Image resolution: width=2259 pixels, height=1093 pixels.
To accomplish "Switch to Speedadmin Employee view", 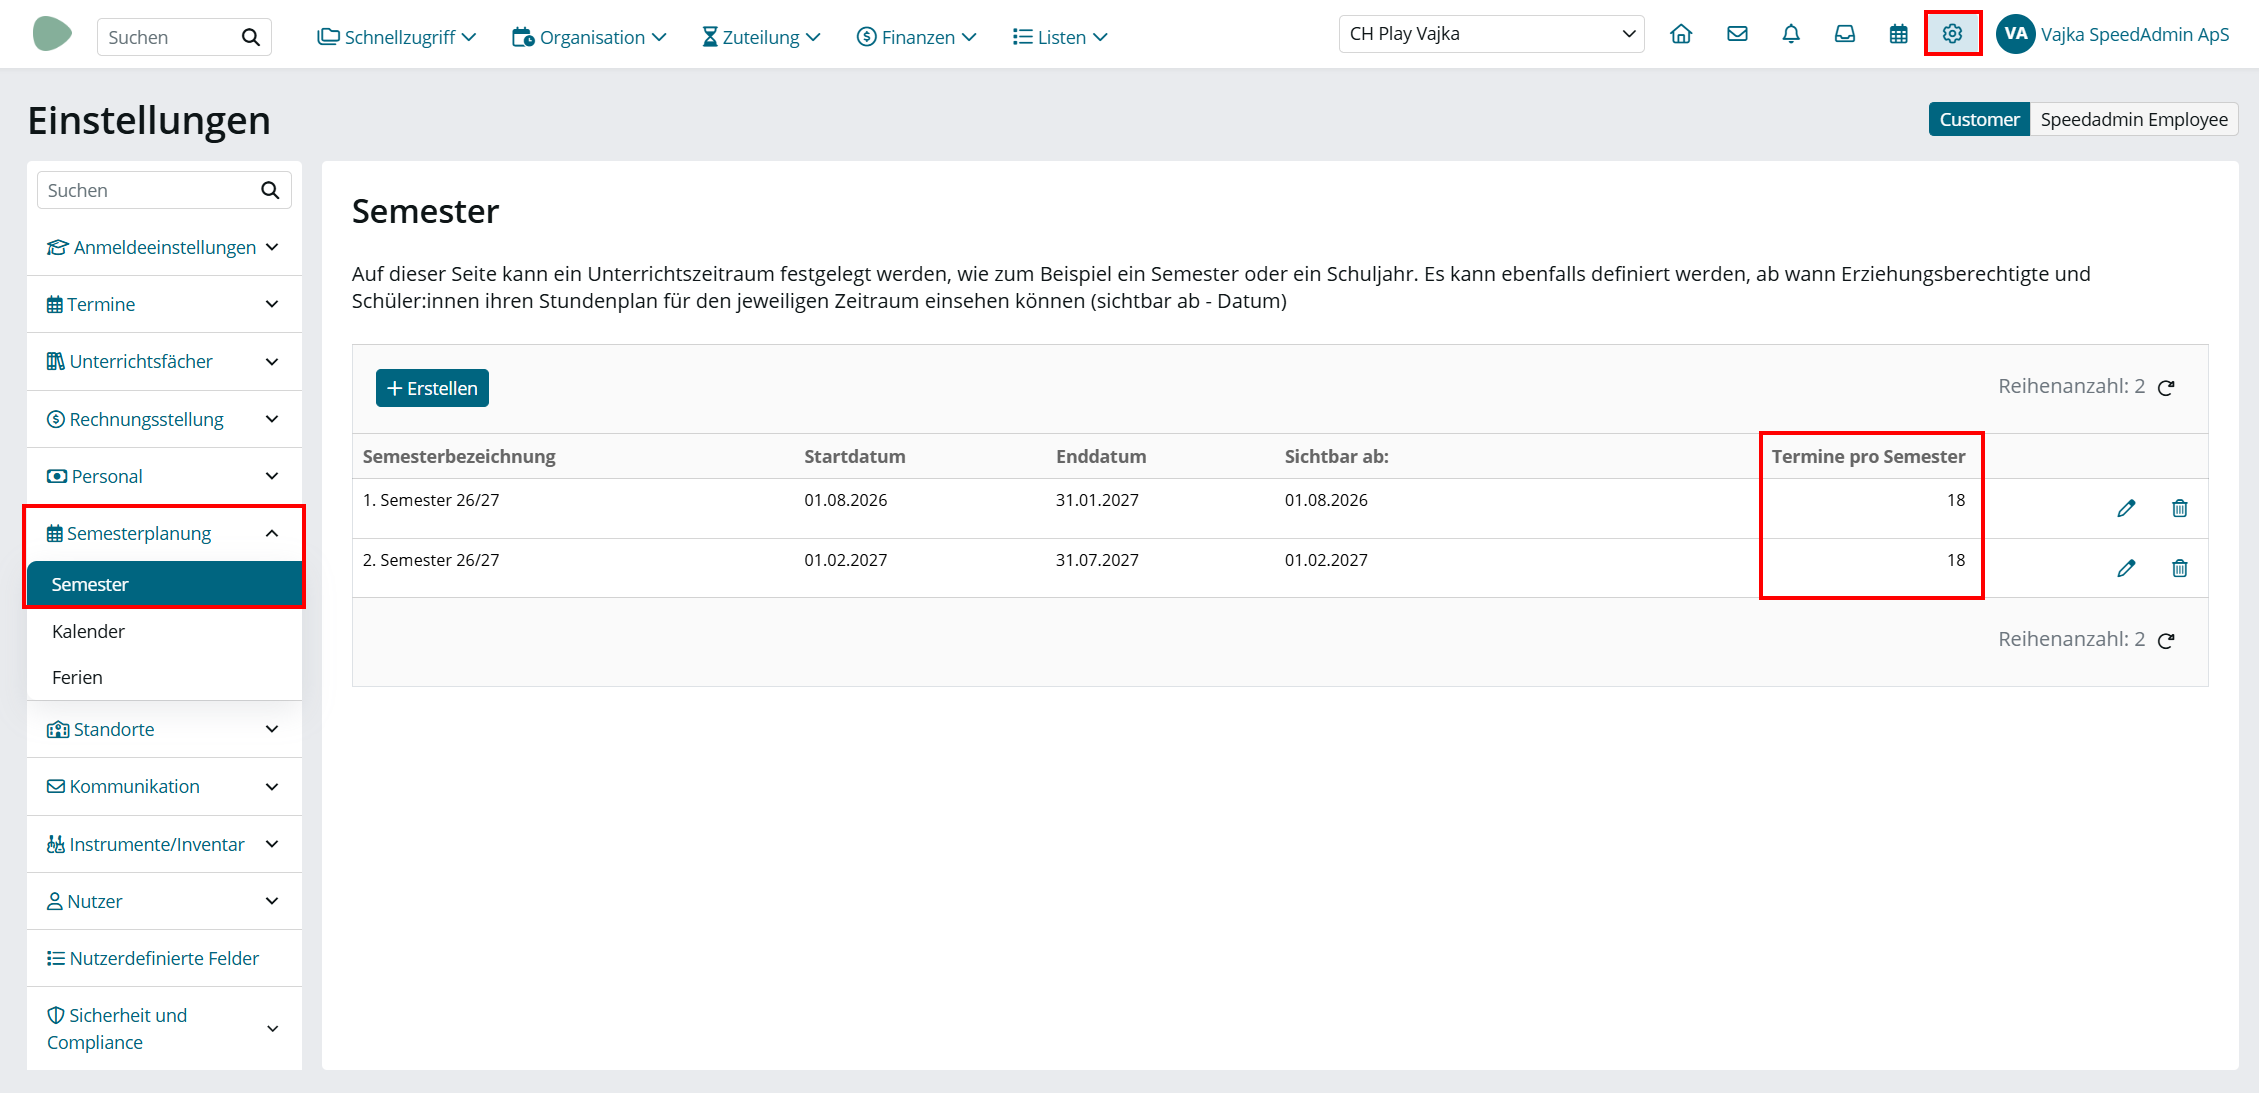I will 2134,119.
